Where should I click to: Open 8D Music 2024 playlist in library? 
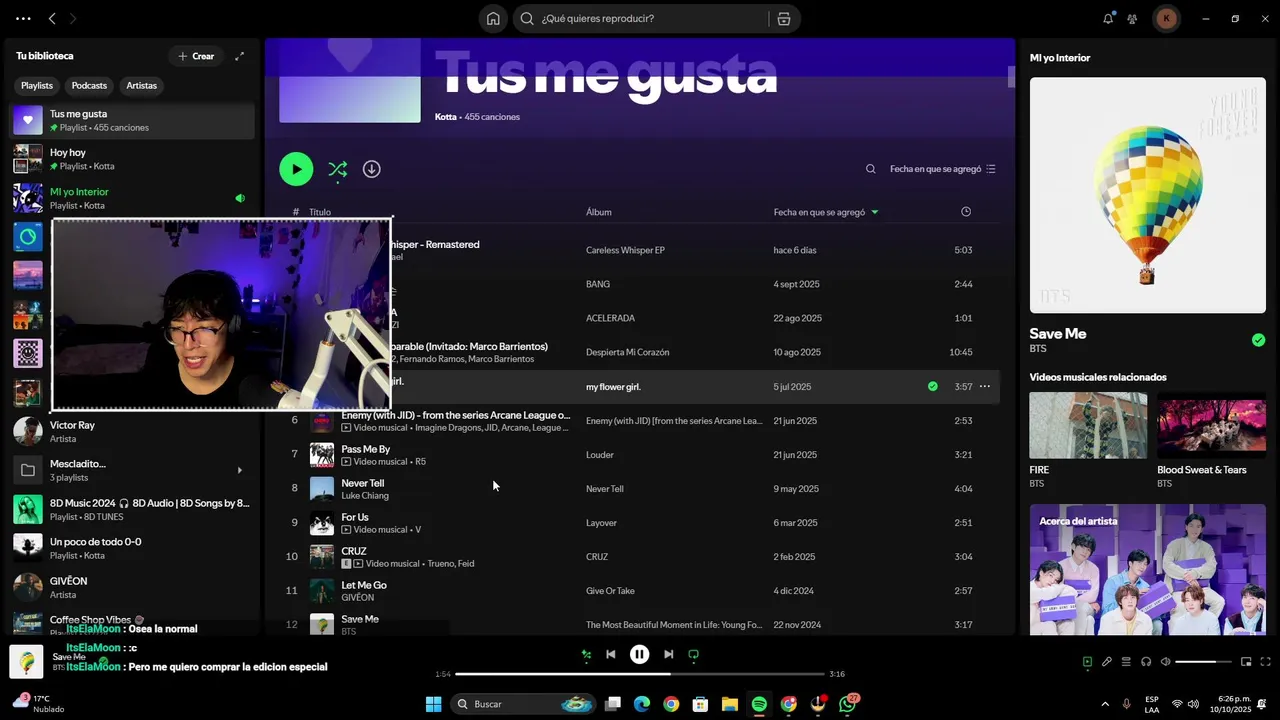pyautogui.click(x=132, y=509)
